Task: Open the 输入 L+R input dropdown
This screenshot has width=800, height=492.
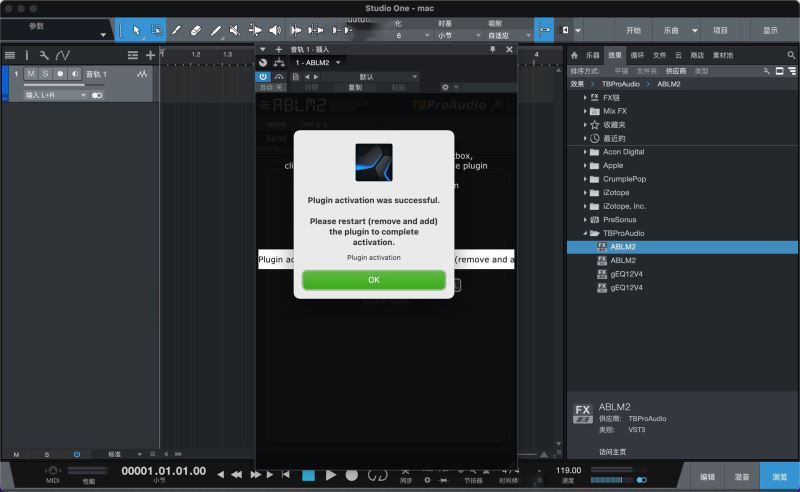Action: coord(55,95)
